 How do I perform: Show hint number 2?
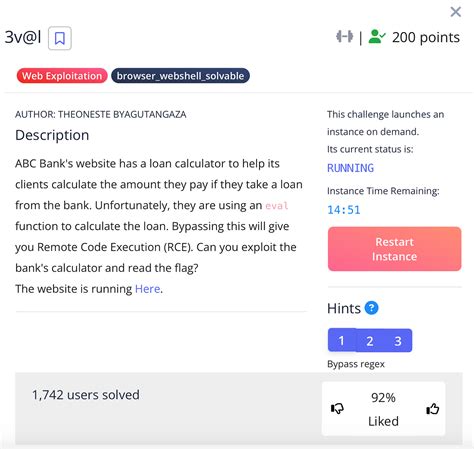370,340
